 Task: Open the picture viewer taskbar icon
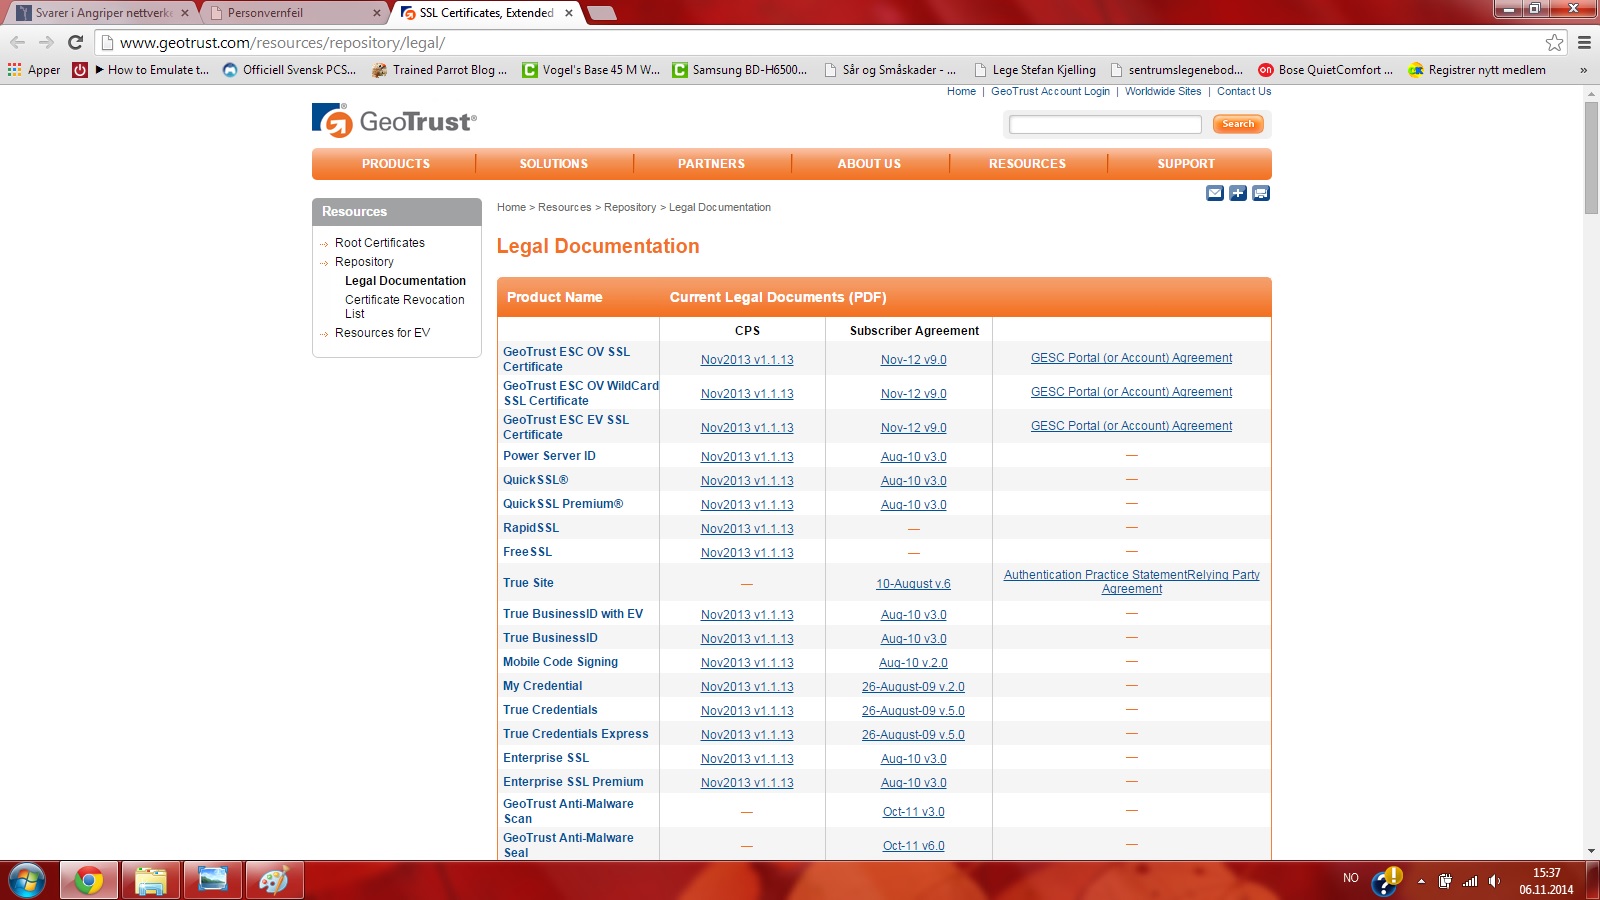click(213, 881)
